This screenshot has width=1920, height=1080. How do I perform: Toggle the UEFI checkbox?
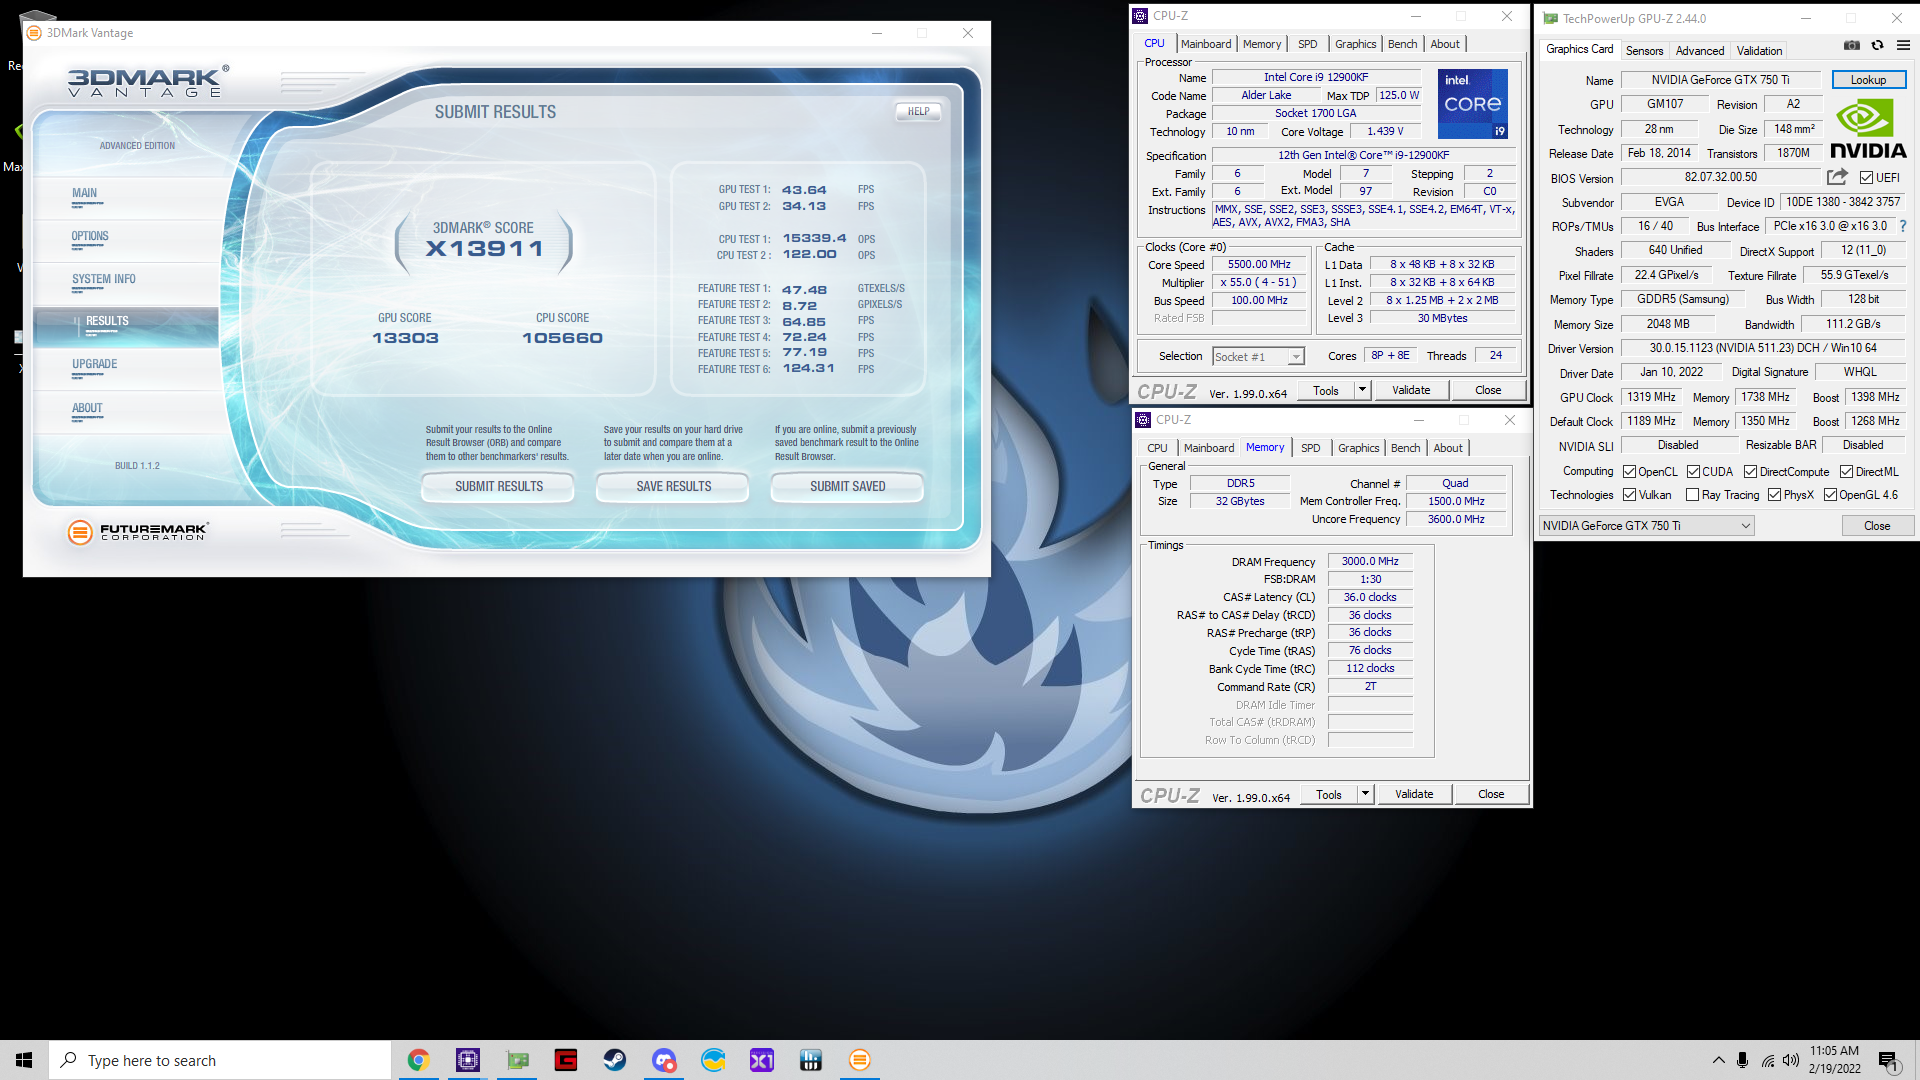1866,178
